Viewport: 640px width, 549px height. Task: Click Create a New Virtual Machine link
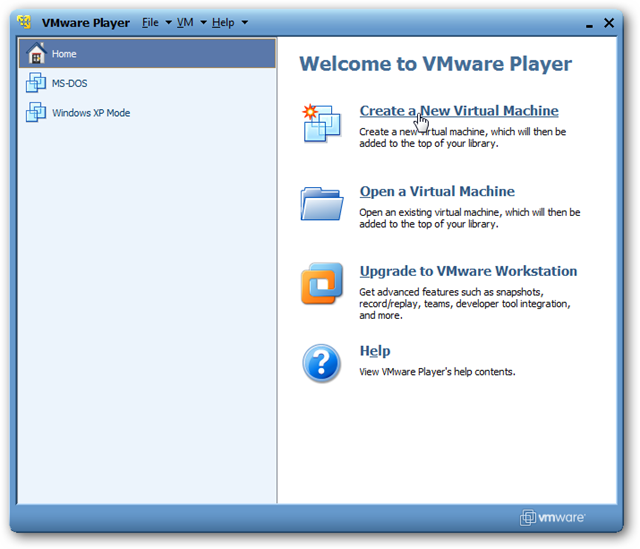coord(459,111)
